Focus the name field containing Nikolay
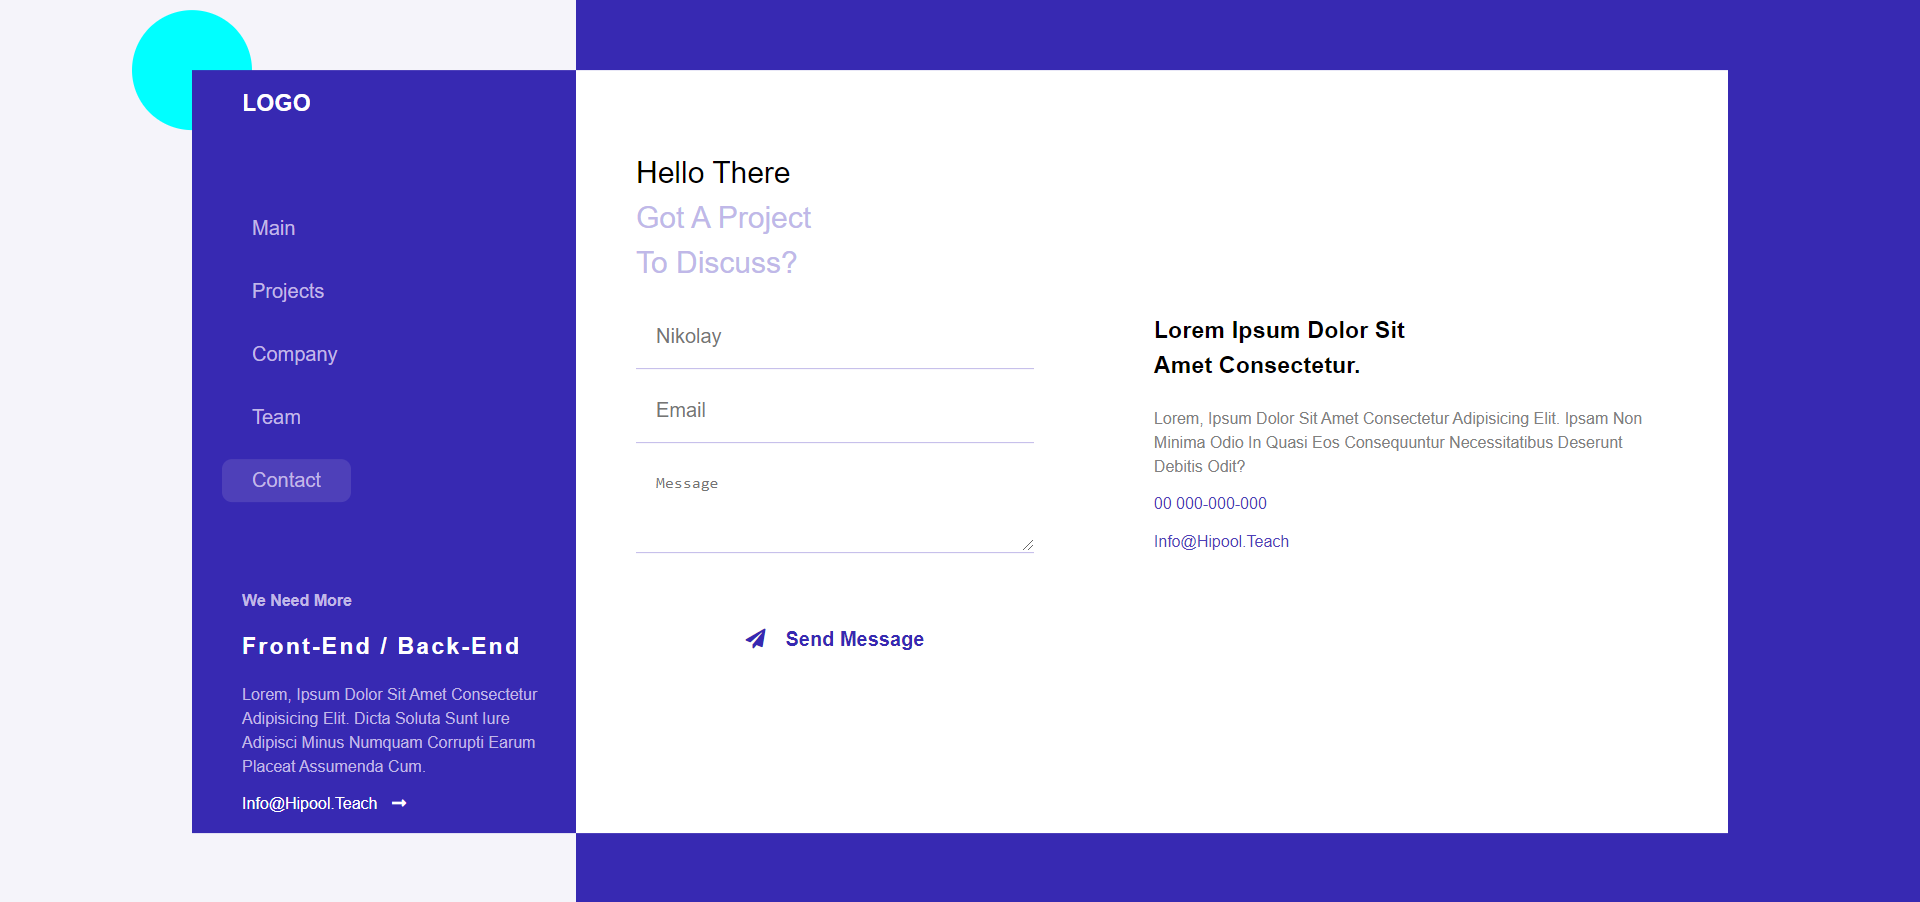The height and width of the screenshot is (902, 1920). [x=834, y=337]
